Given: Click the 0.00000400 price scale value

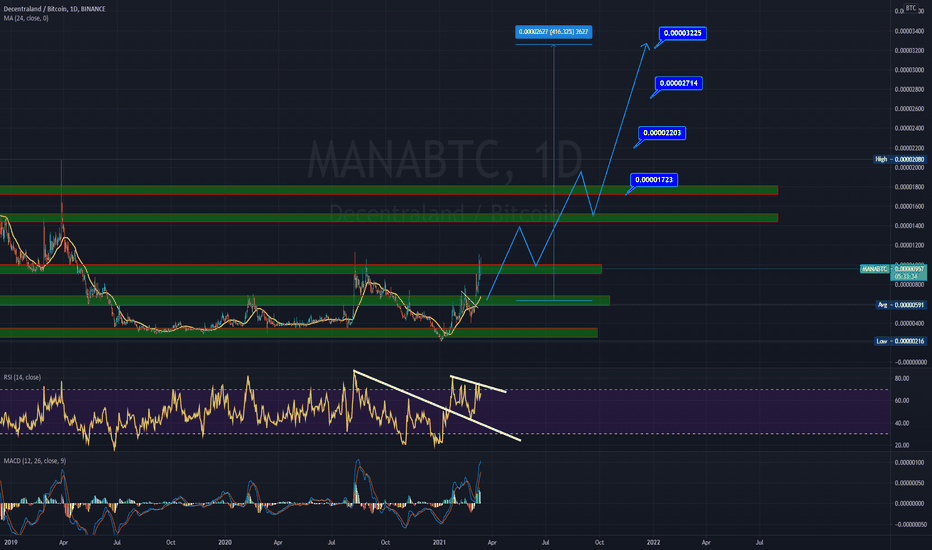Looking at the screenshot, I should pos(909,324).
